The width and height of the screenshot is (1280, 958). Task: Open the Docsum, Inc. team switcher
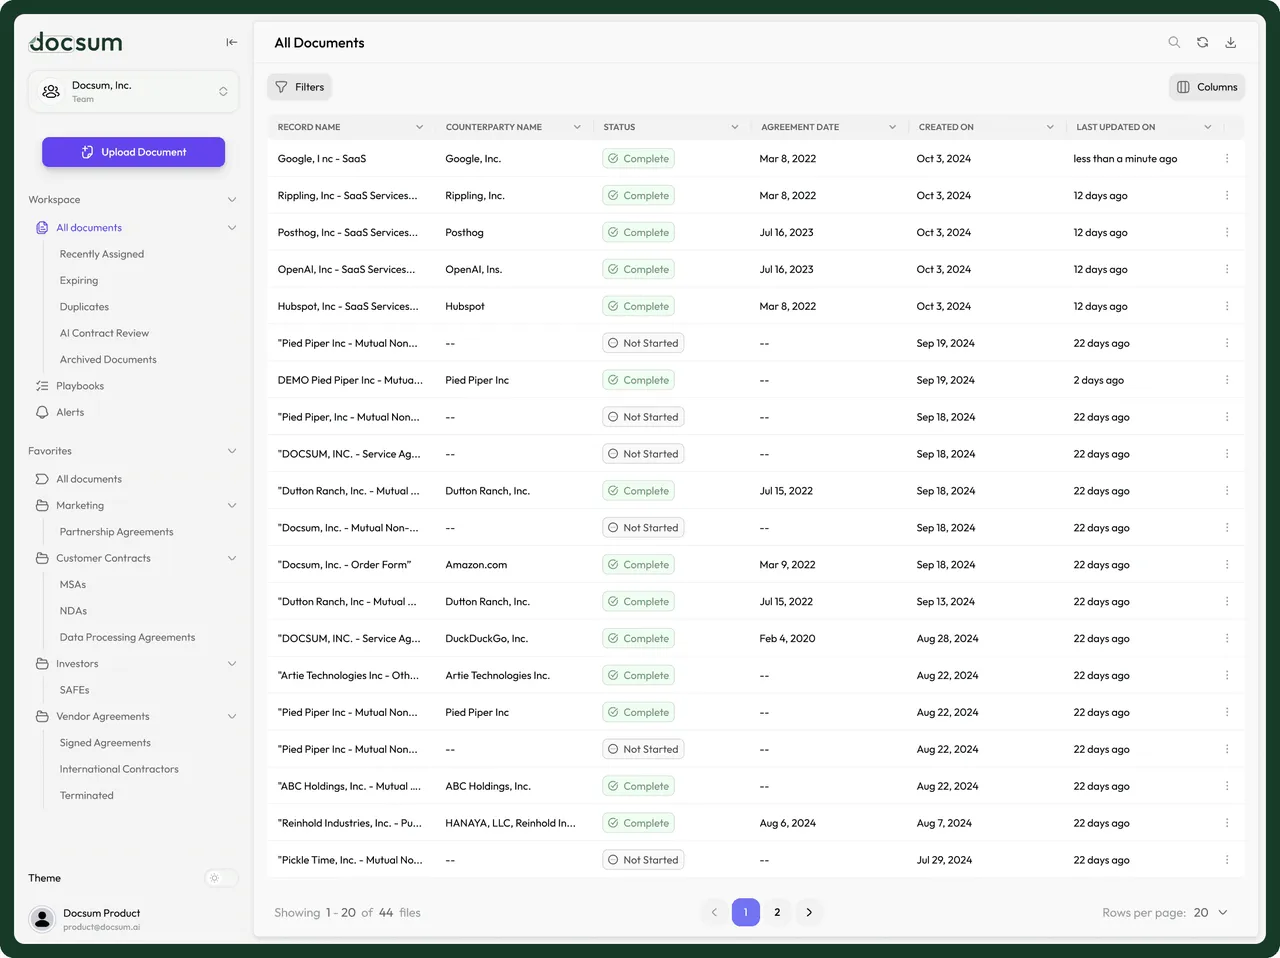pyautogui.click(x=134, y=92)
